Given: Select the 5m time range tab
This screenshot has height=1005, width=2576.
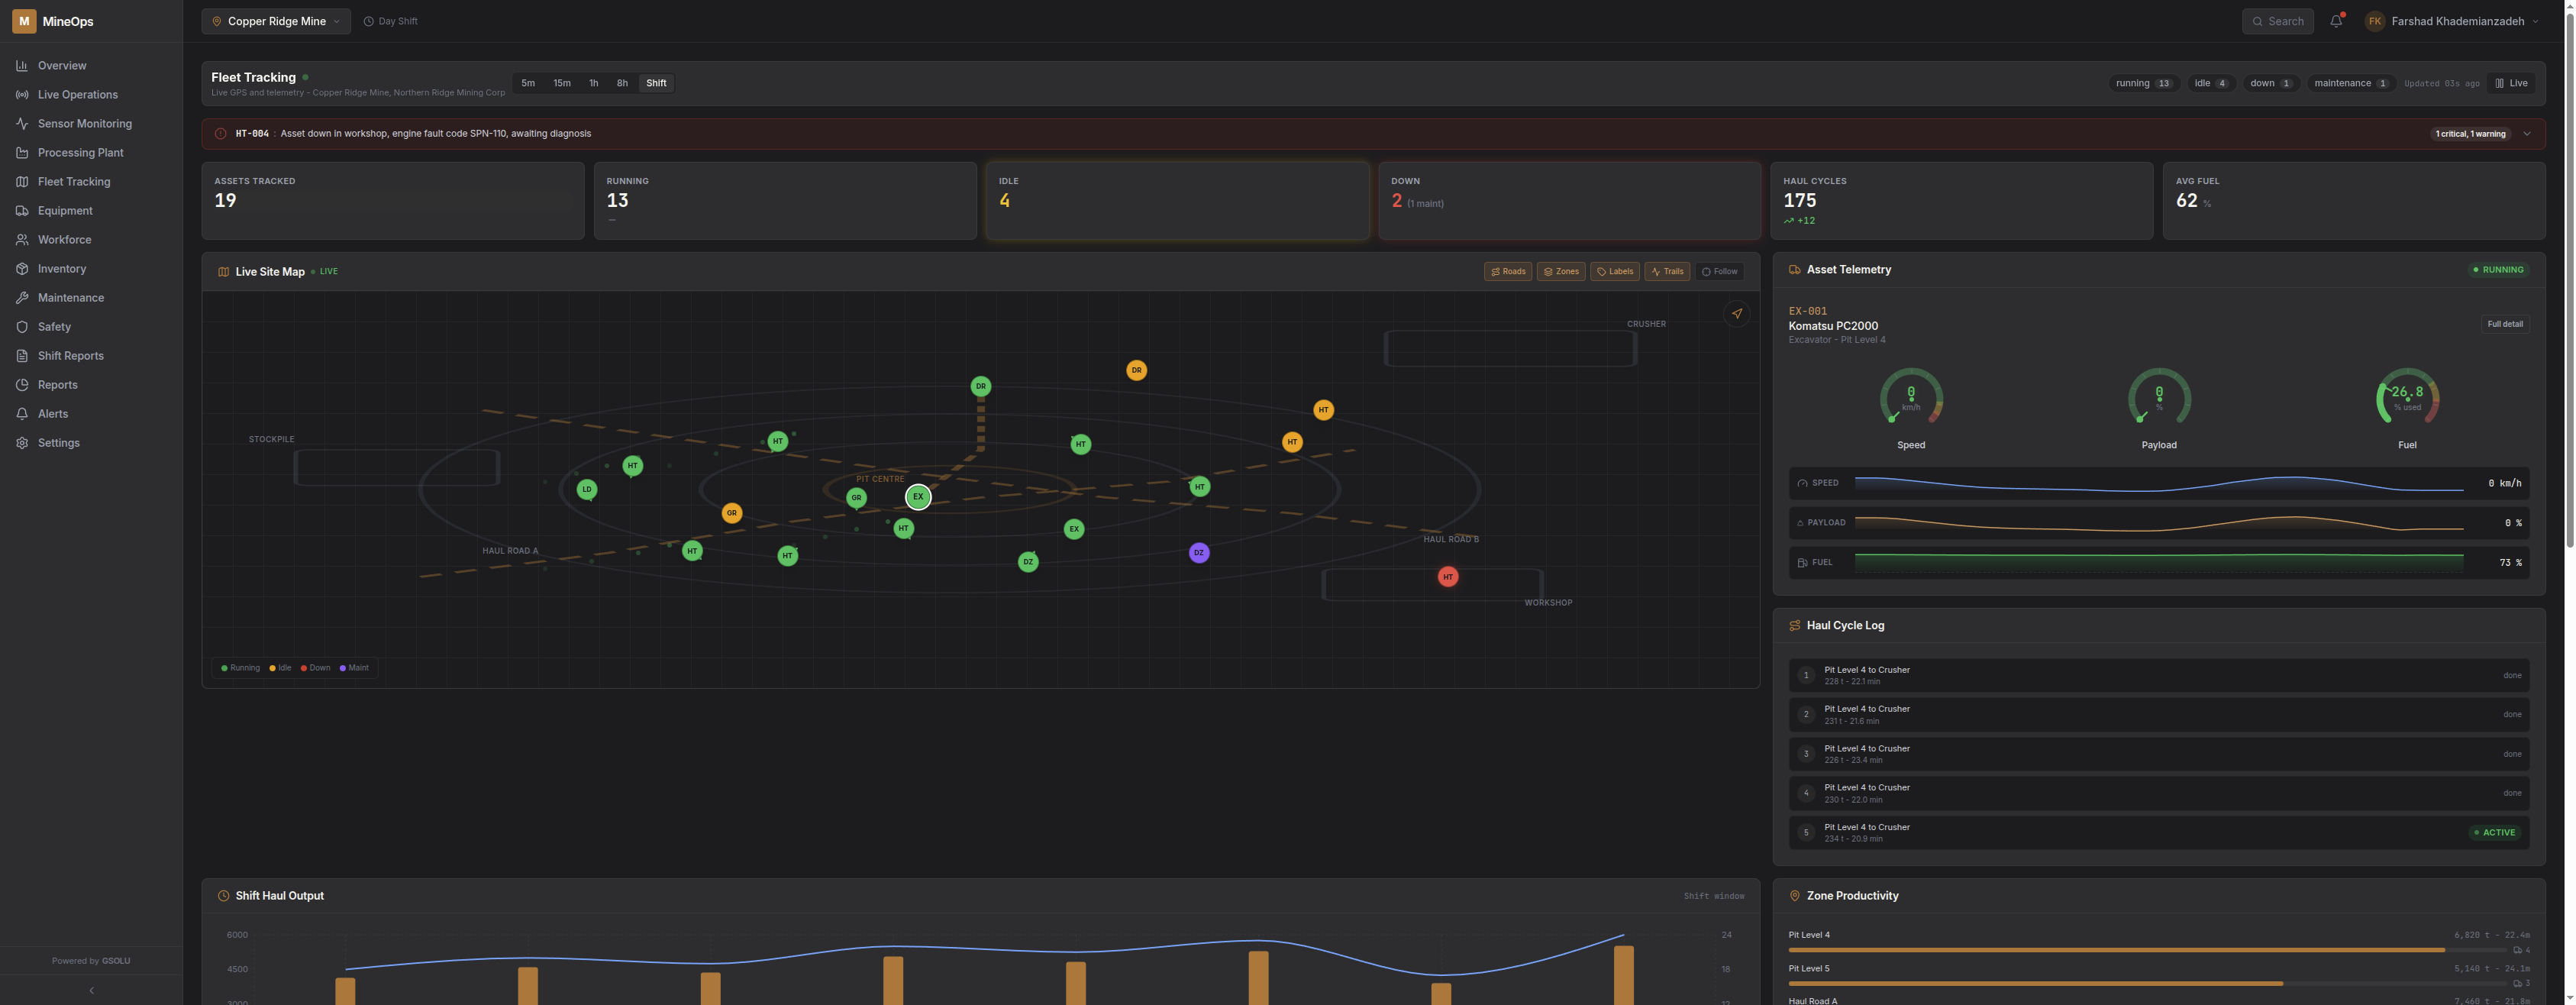Looking at the screenshot, I should [x=528, y=84].
